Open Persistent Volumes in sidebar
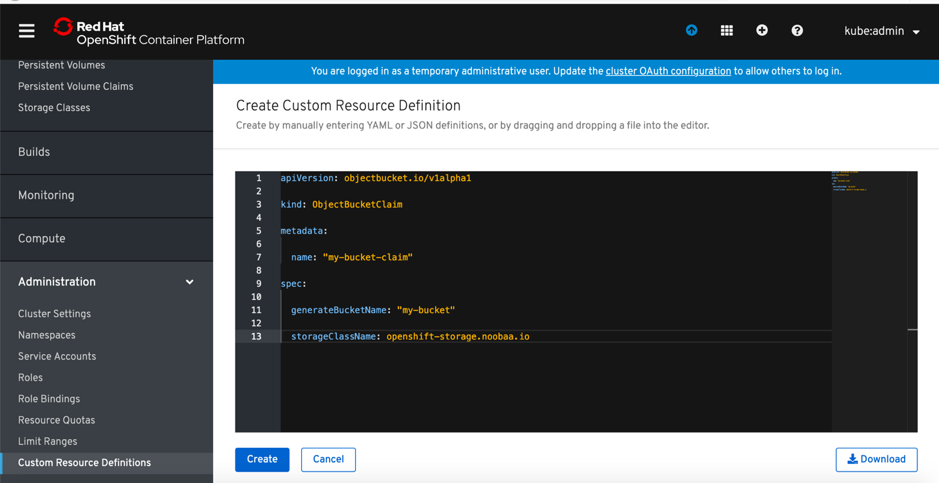The height and width of the screenshot is (483, 939). (x=61, y=65)
